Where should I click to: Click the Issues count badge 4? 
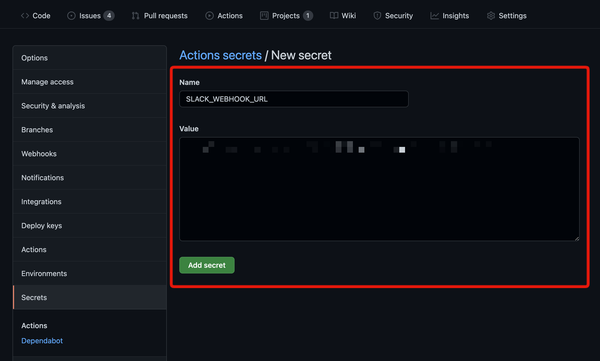click(109, 16)
